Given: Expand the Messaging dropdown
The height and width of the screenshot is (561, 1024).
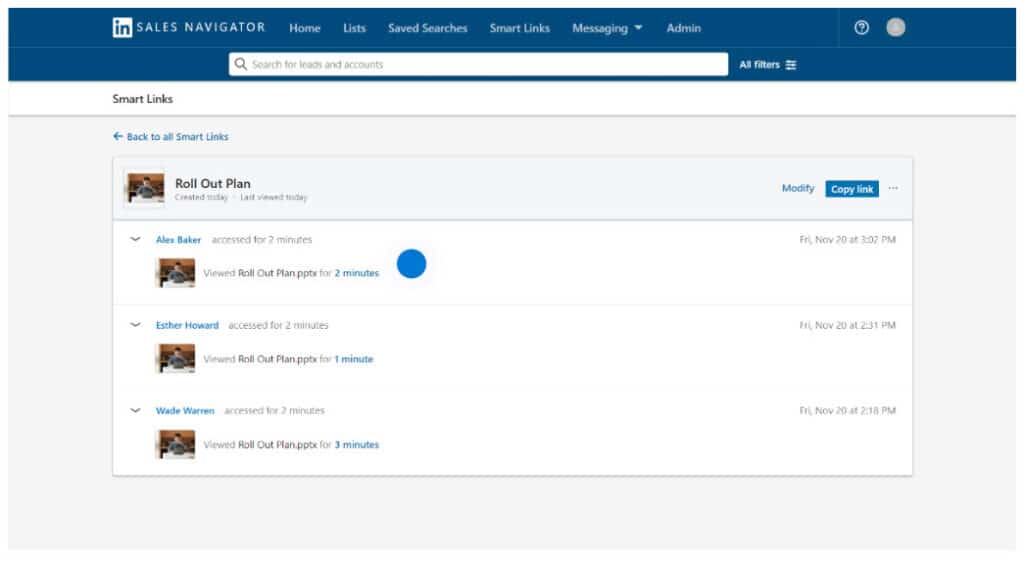Looking at the screenshot, I should [607, 28].
